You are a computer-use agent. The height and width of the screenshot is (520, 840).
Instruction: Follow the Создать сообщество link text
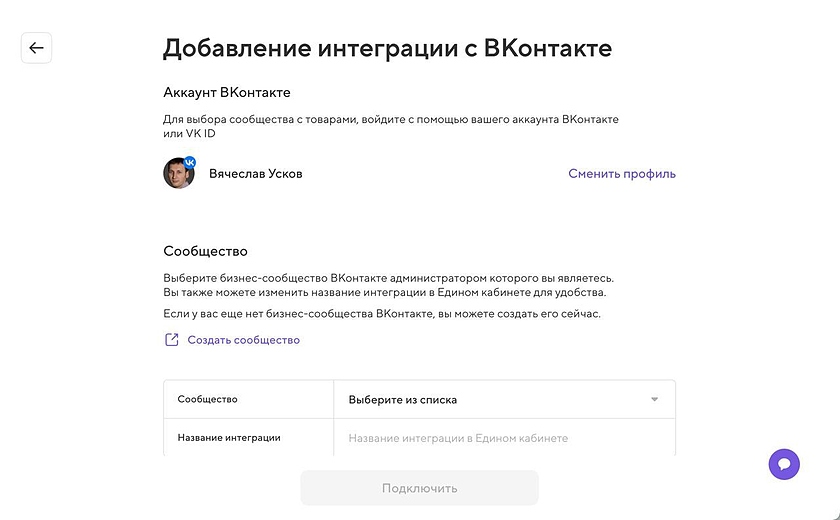tap(243, 340)
